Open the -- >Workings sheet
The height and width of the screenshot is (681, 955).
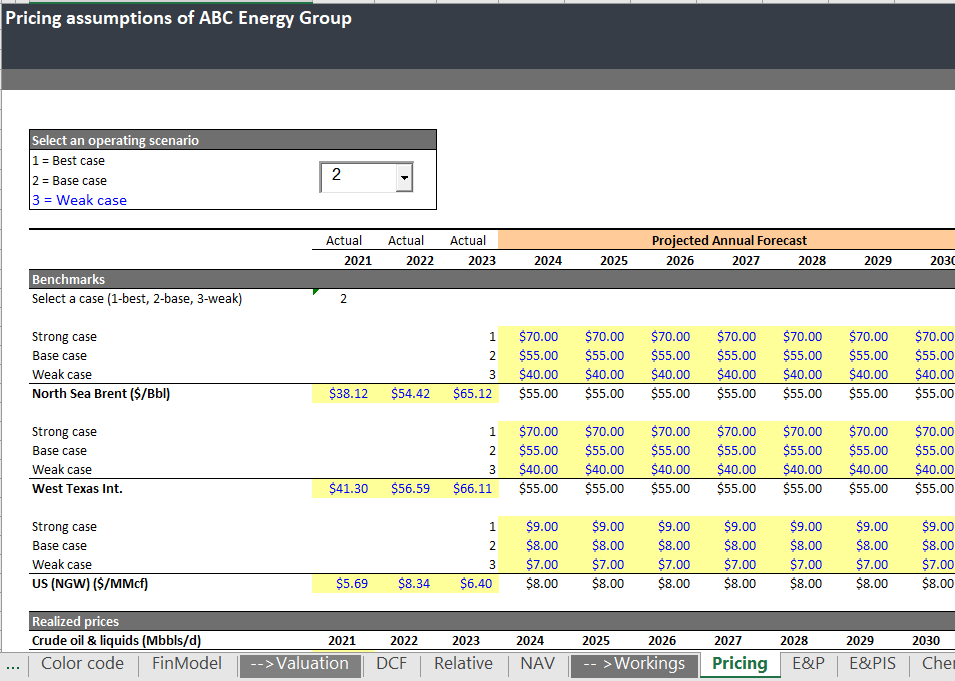coord(634,663)
